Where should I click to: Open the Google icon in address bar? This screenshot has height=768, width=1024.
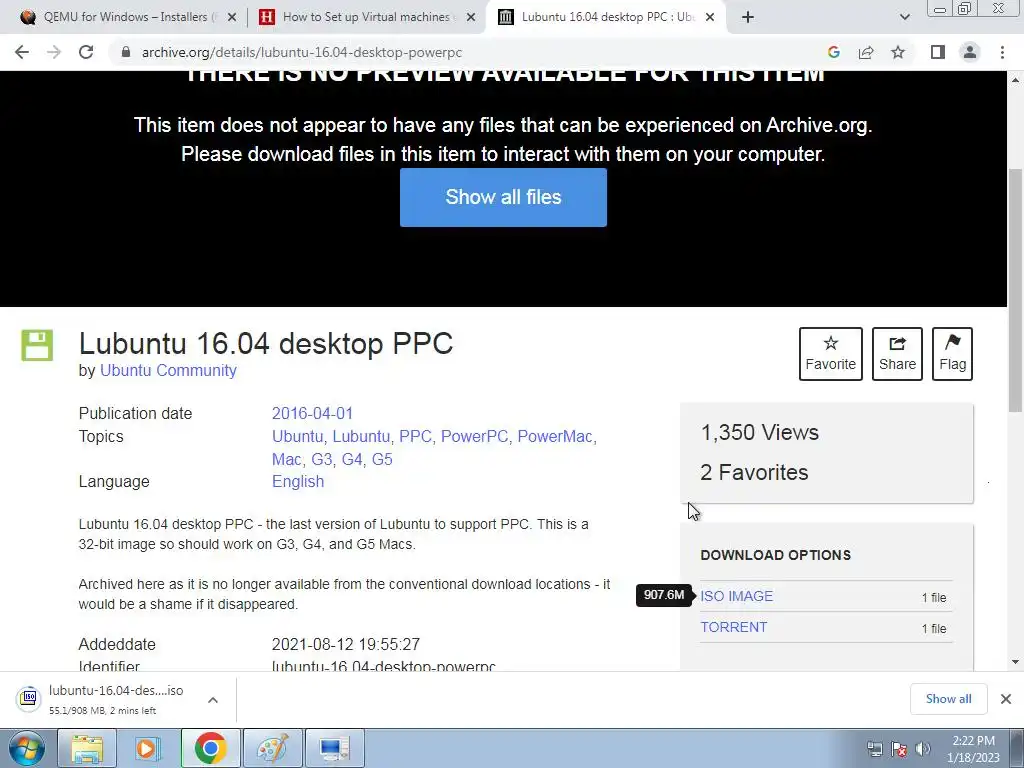833,52
